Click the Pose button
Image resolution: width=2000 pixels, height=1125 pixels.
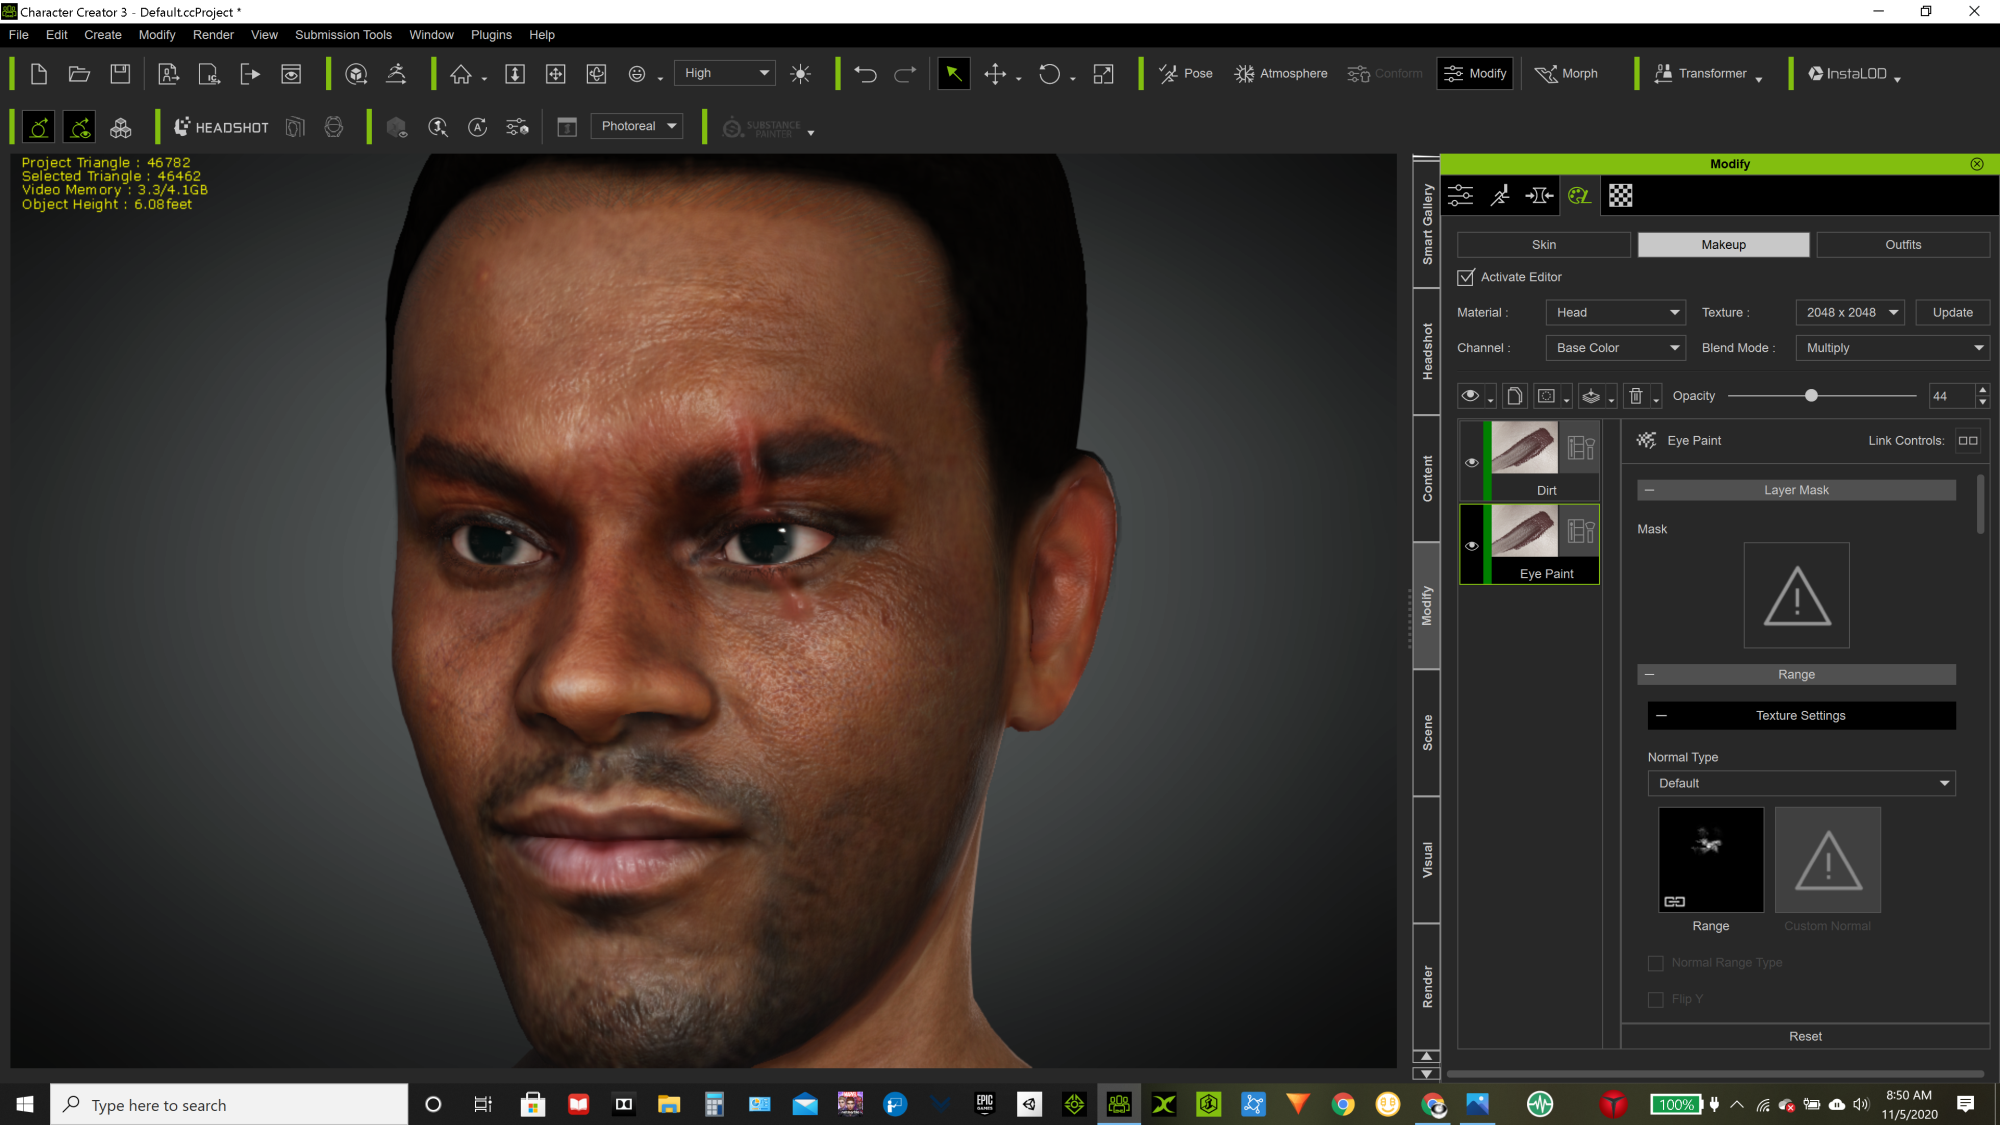pos(1186,74)
